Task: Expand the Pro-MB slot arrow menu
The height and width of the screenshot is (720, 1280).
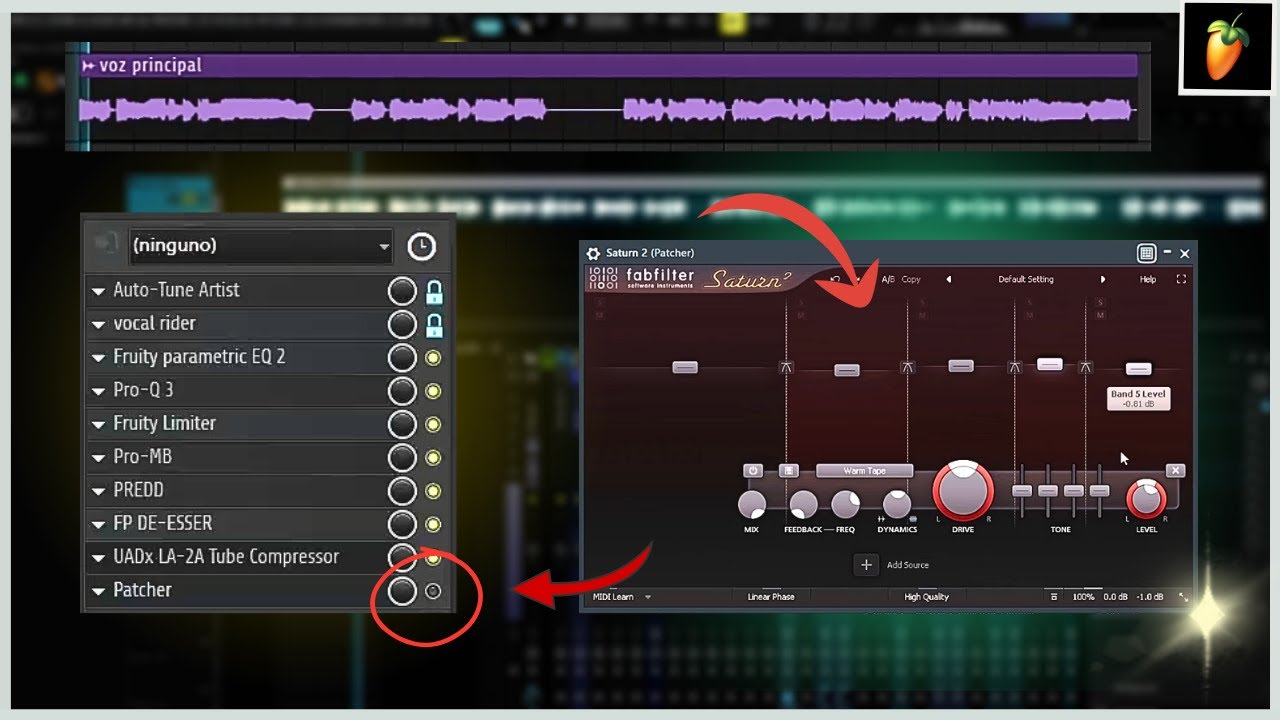Action: click(x=98, y=458)
